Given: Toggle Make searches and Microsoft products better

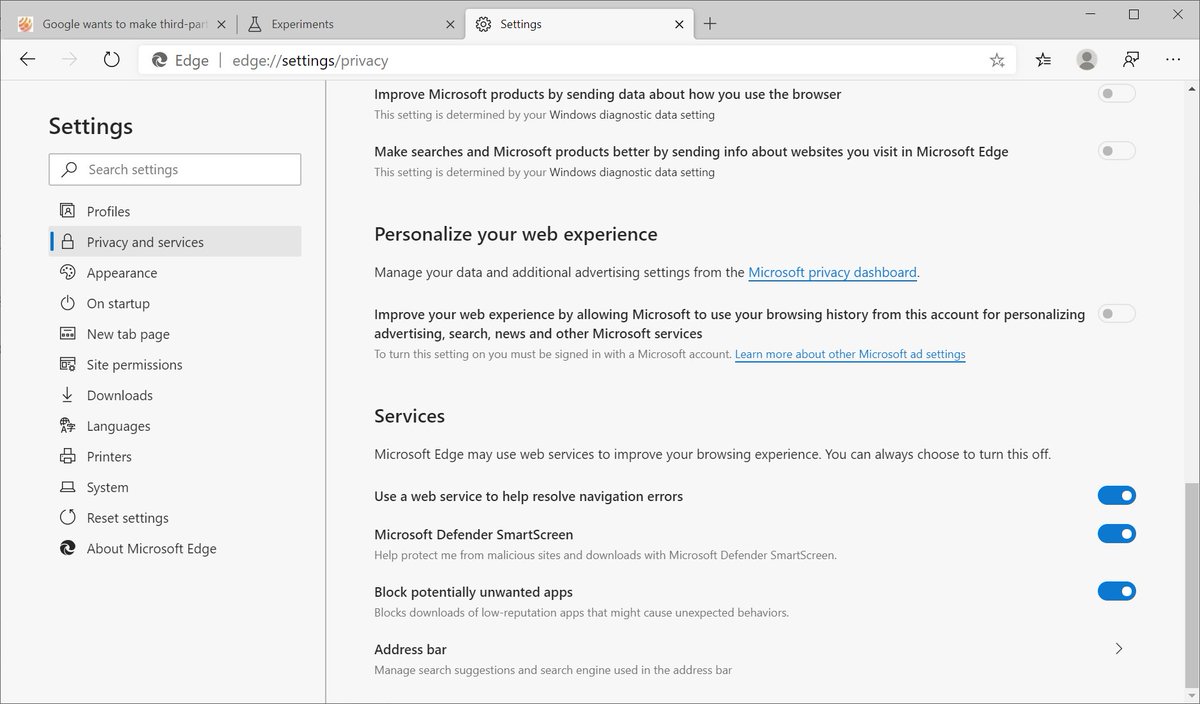Looking at the screenshot, I should pyautogui.click(x=1117, y=152).
